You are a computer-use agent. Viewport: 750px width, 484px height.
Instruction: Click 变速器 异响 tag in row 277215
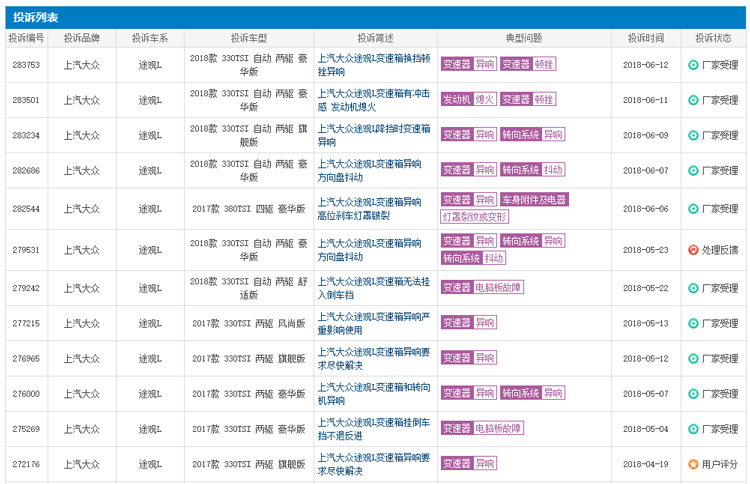469,323
